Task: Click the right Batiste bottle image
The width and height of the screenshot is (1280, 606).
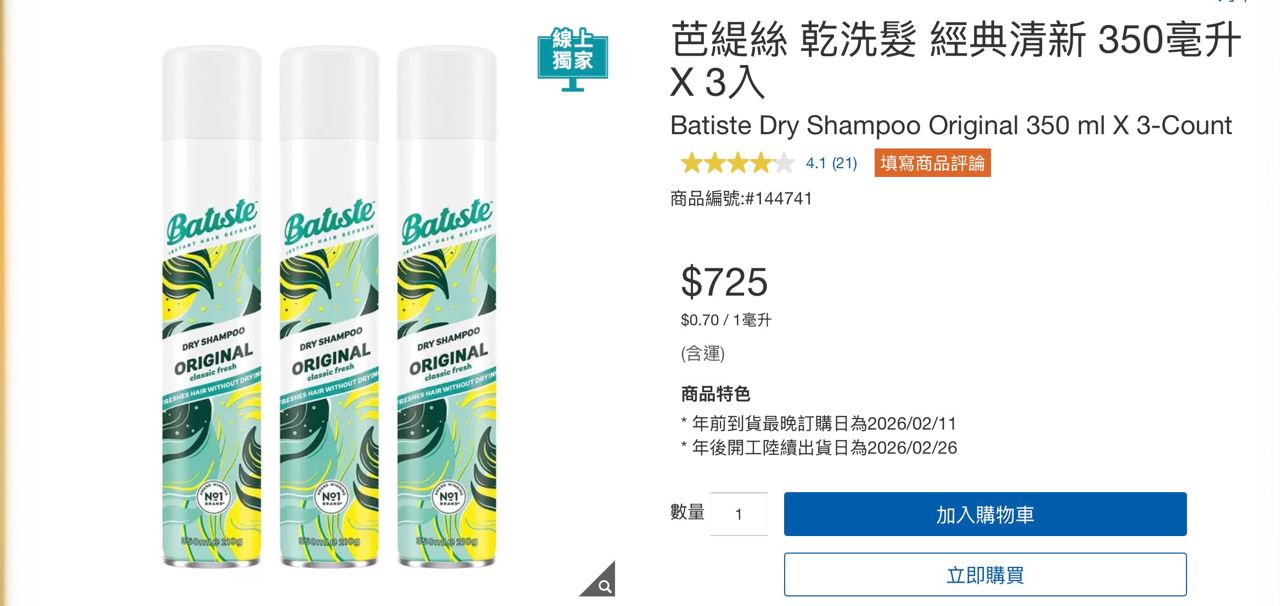Action: click(446, 307)
